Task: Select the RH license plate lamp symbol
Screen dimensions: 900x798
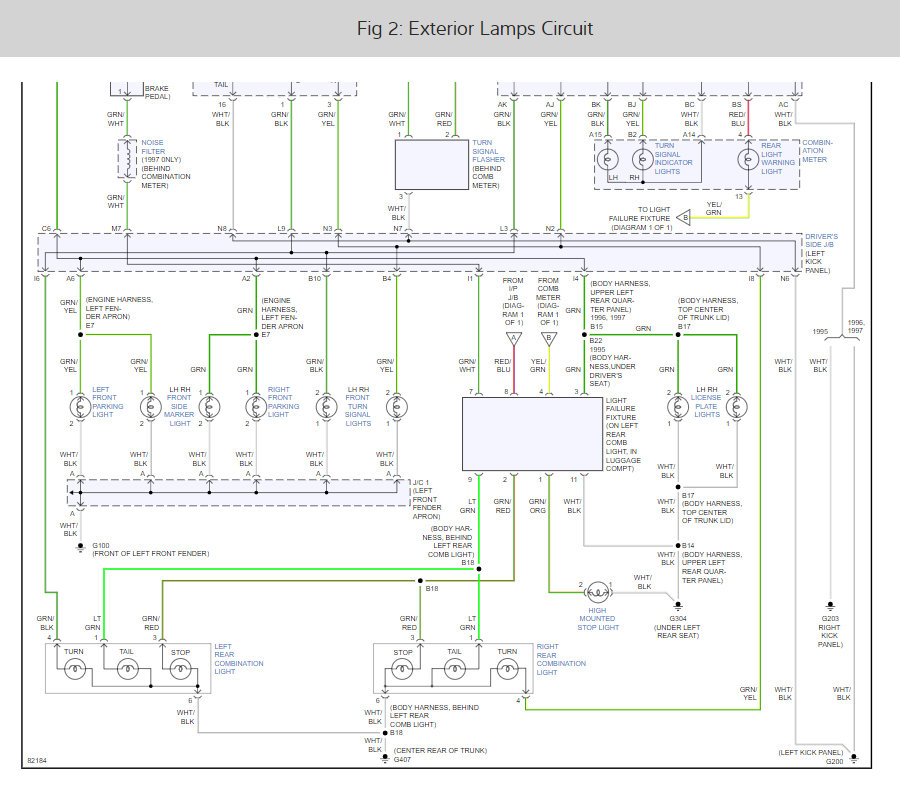Action: pyautogui.click(x=736, y=407)
